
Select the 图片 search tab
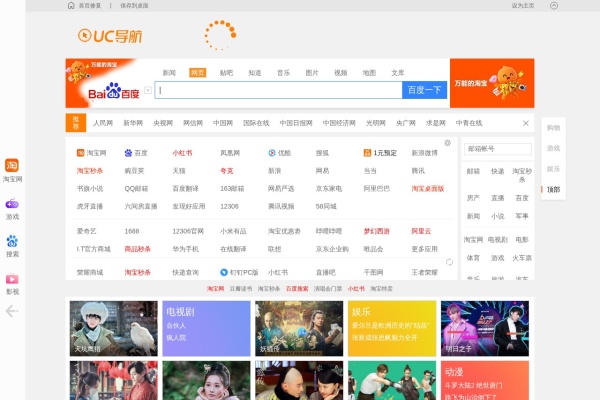pos(312,73)
